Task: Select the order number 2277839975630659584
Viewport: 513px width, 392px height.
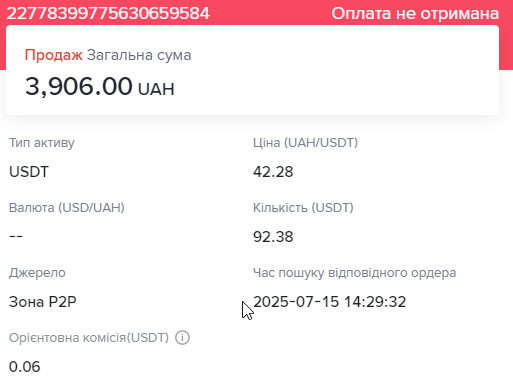Action: click(108, 13)
